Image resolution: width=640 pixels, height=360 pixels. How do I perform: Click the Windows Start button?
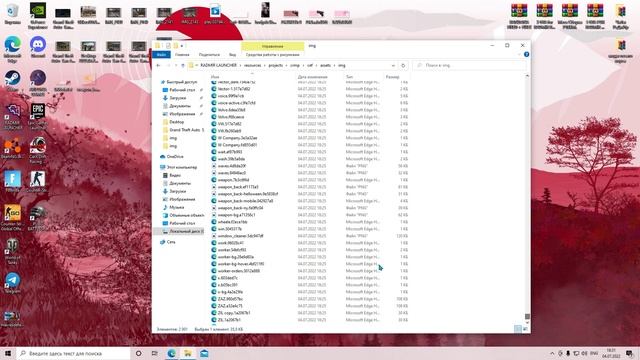click(7, 353)
